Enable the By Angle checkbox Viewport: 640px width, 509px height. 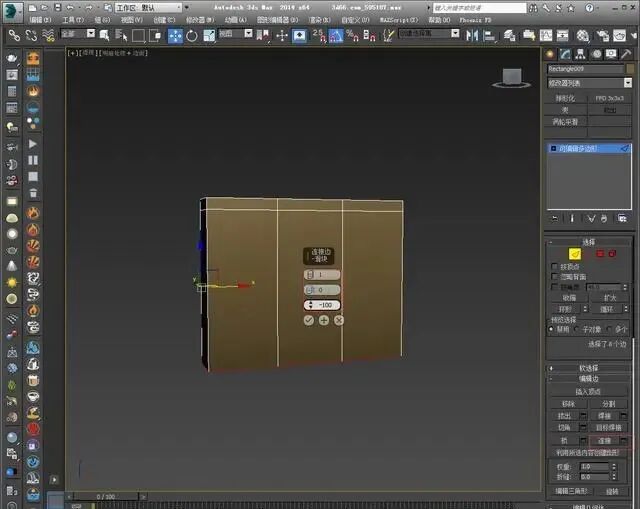(554, 287)
